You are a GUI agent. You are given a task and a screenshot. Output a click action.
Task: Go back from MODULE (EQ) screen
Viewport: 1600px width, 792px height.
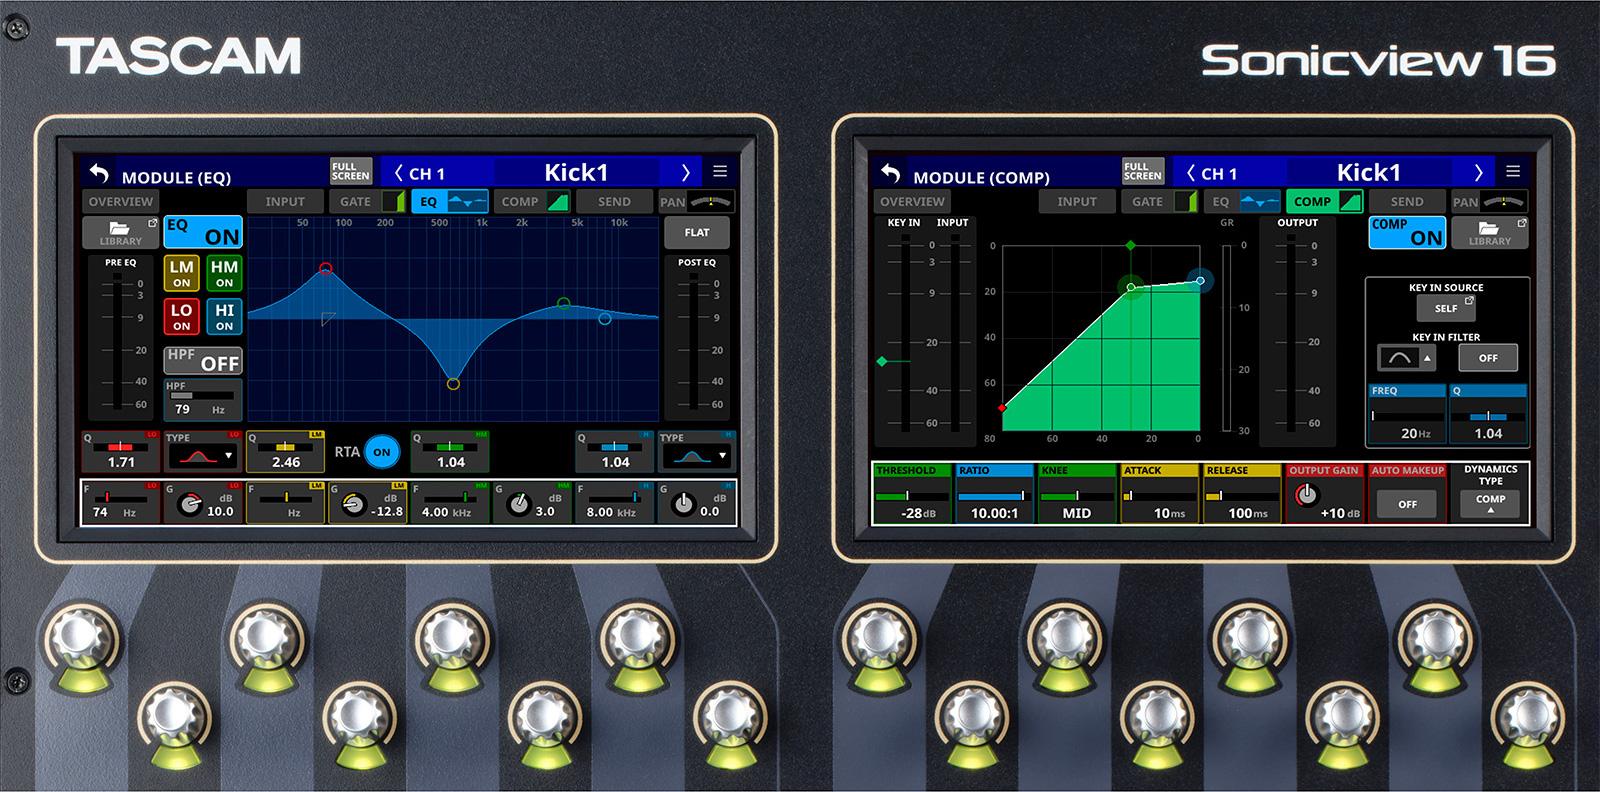98,172
